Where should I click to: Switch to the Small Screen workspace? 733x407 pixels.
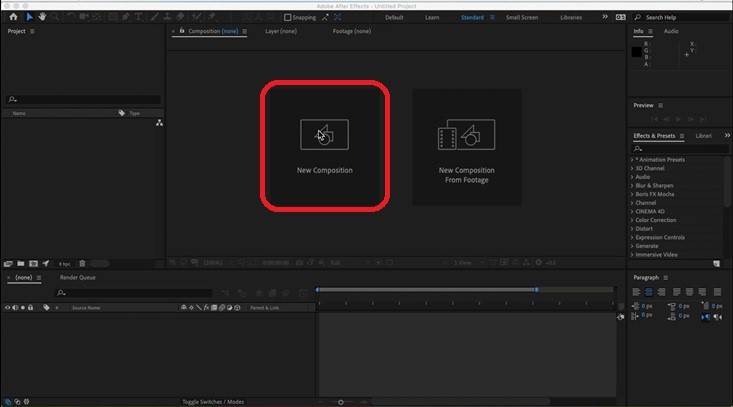point(522,17)
